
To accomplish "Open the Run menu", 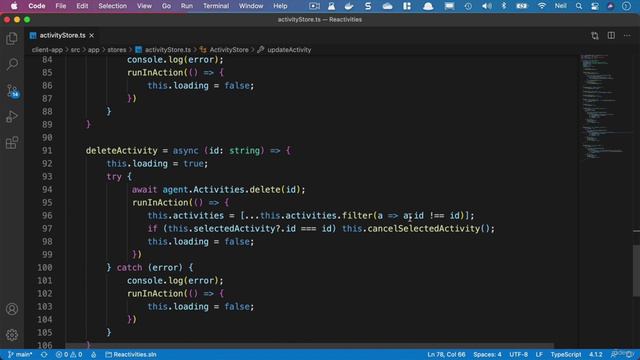I will [x=187, y=6].
